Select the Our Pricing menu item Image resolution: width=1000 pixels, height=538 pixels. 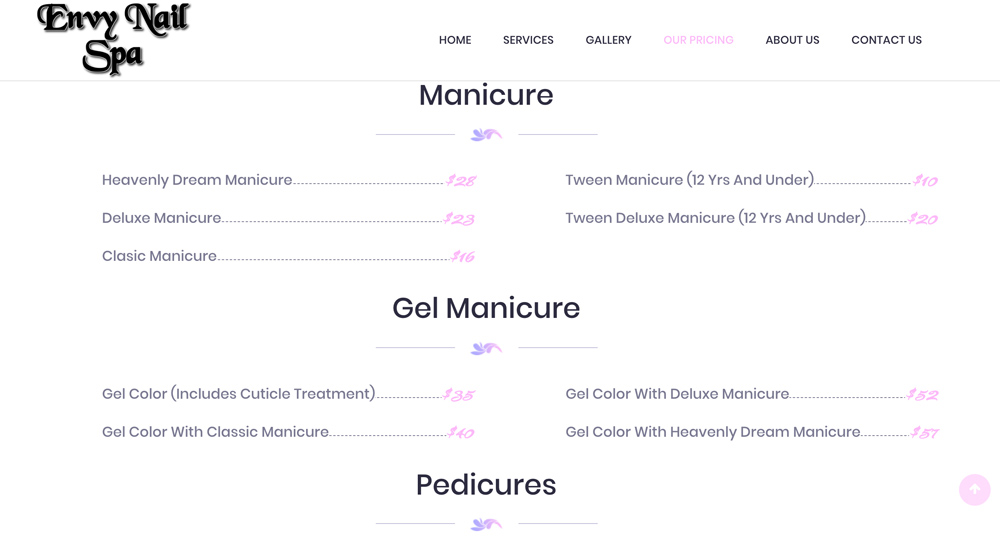point(698,40)
